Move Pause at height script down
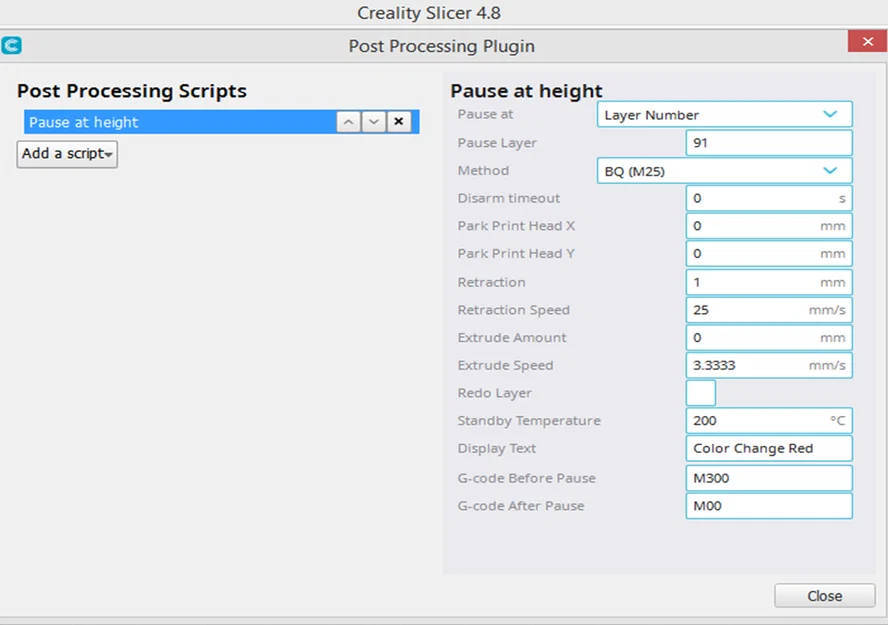The width and height of the screenshot is (888, 625). [x=374, y=122]
